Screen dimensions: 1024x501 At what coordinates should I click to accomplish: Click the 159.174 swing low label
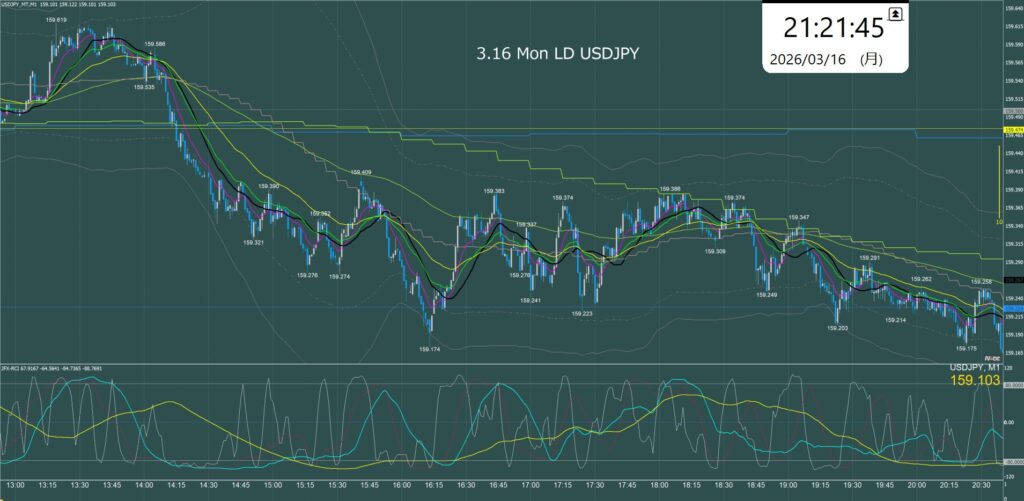pos(429,349)
